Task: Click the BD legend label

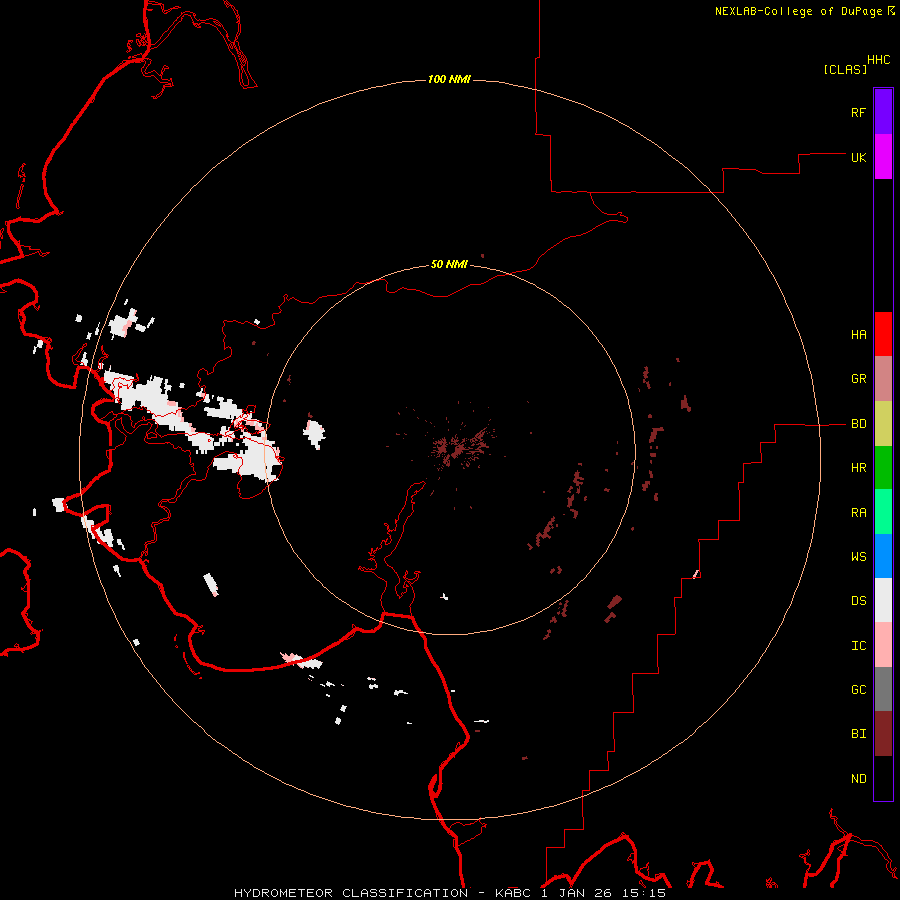Action: pos(858,424)
